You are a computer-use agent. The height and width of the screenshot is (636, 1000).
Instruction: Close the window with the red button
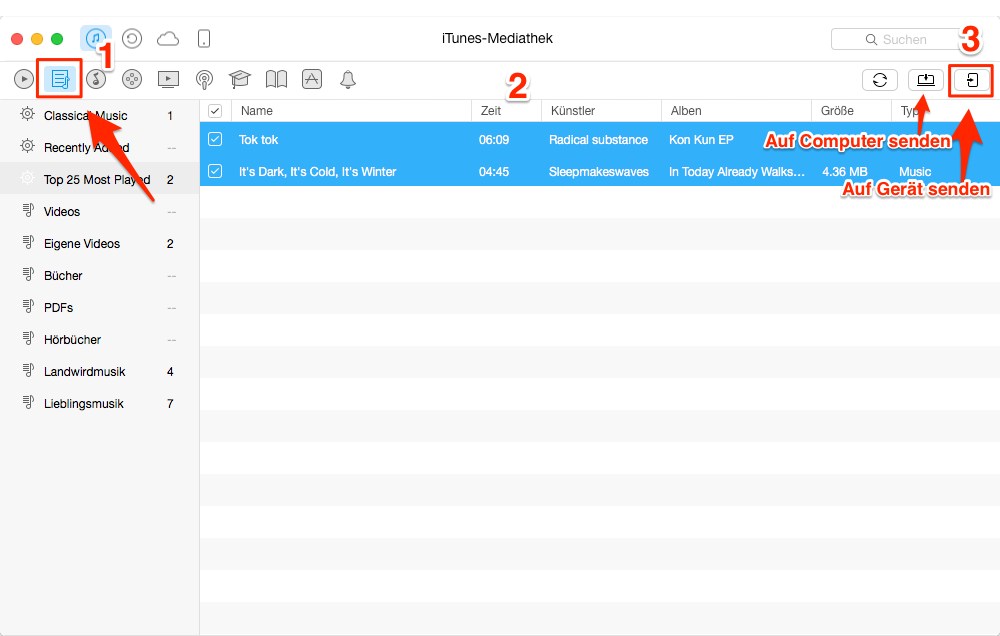(x=17, y=39)
